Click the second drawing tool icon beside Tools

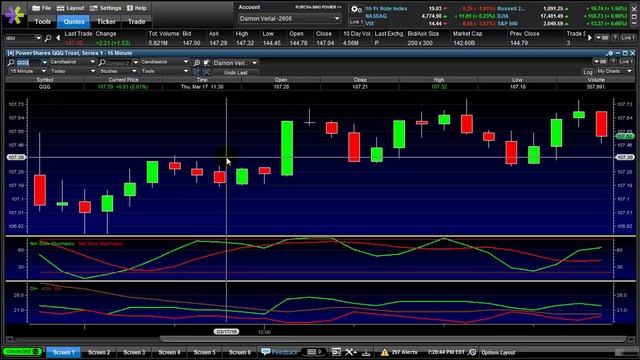pos(206,72)
